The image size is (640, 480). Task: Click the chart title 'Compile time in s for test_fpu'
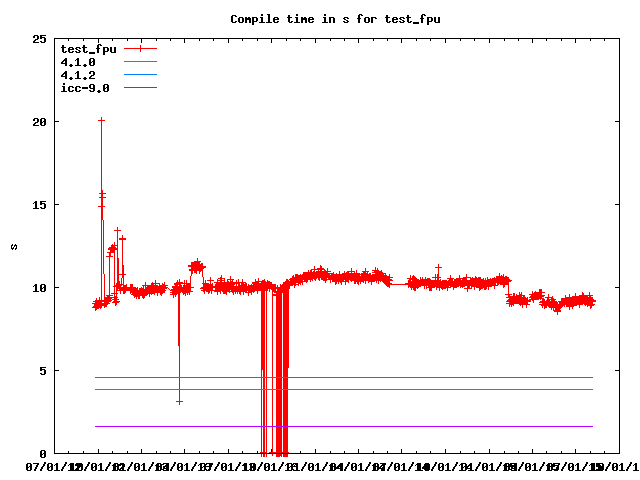click(x=335, y=19)
